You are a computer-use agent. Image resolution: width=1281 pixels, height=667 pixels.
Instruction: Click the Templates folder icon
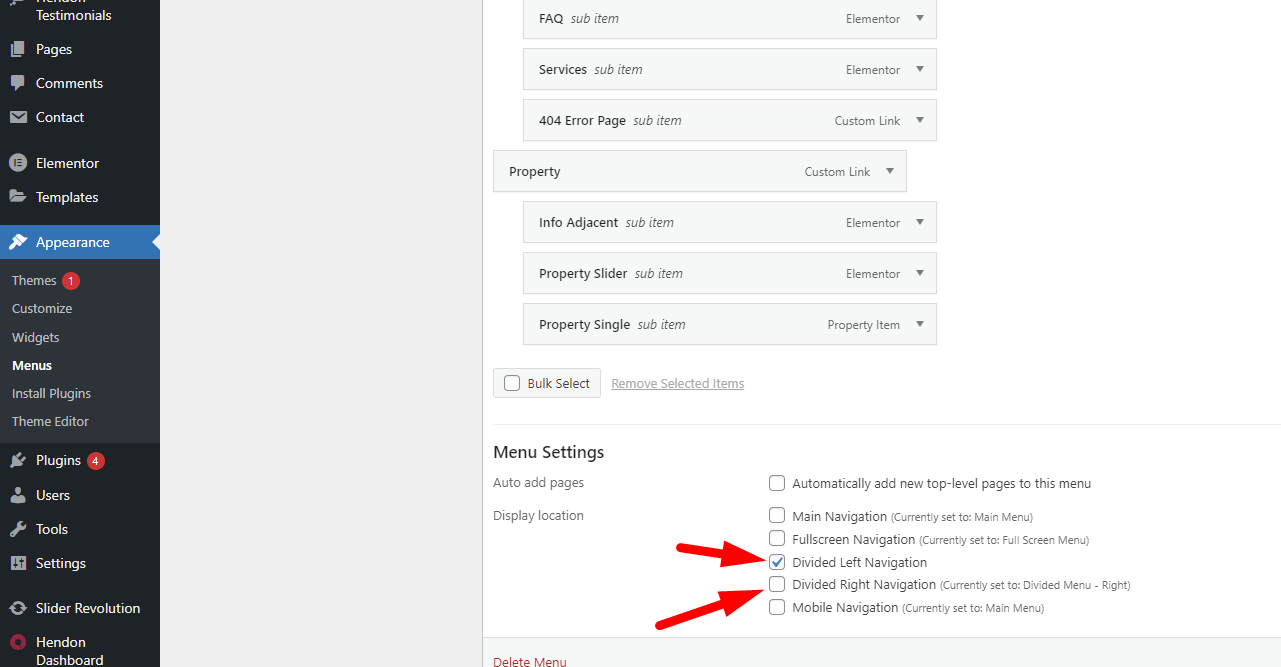18,197
